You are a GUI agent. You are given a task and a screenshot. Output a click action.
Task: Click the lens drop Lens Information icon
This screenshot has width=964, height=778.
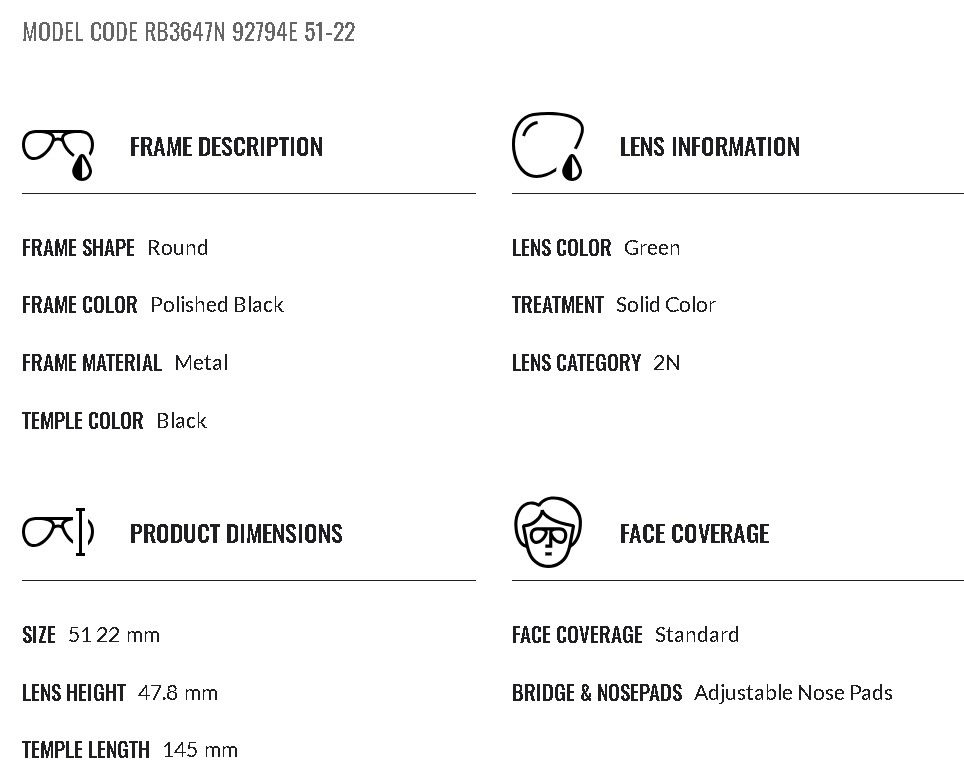[548, 147]
